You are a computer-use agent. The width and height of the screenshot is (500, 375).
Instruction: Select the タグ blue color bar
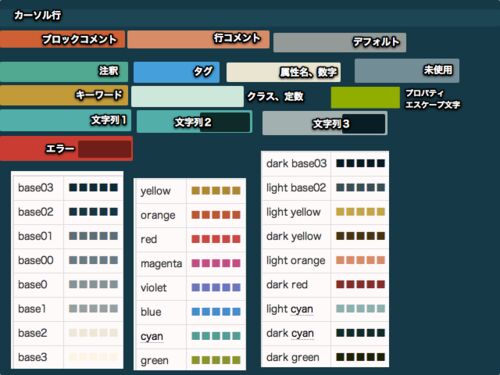click(176, 72)
